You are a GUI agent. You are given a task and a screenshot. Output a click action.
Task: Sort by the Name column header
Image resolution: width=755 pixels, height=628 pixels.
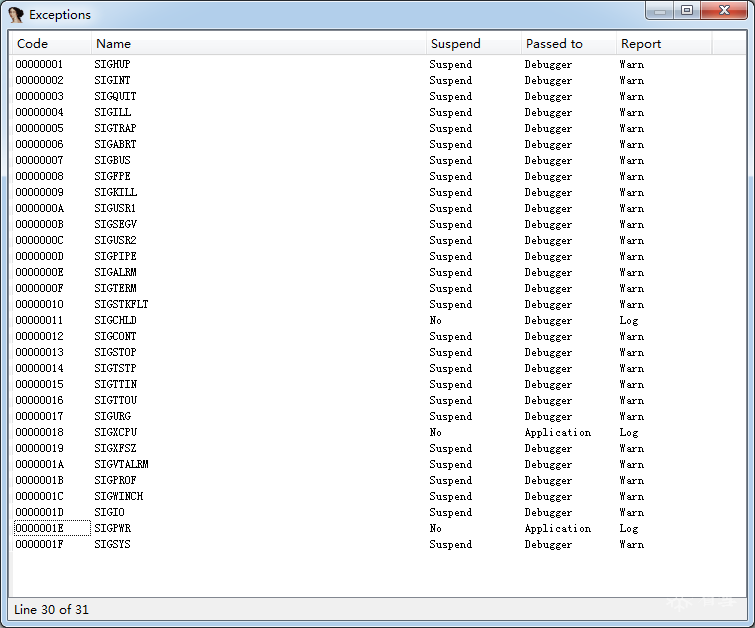(259, 44)
